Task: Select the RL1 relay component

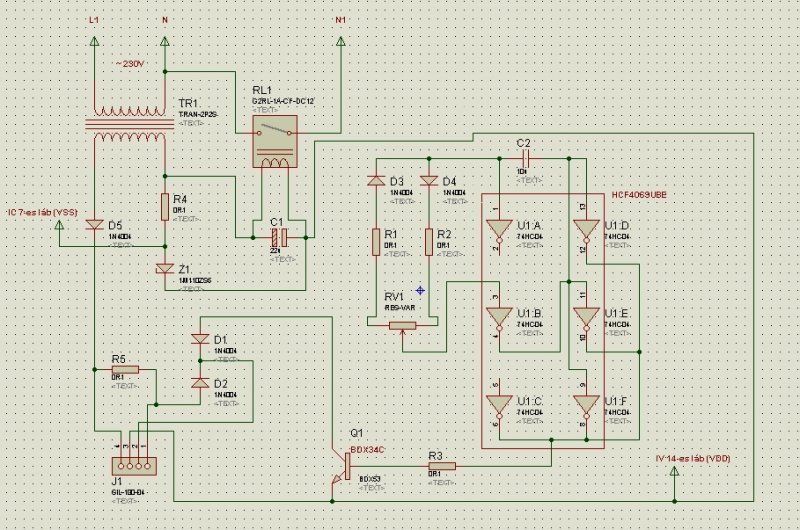Action: [275, 141]
